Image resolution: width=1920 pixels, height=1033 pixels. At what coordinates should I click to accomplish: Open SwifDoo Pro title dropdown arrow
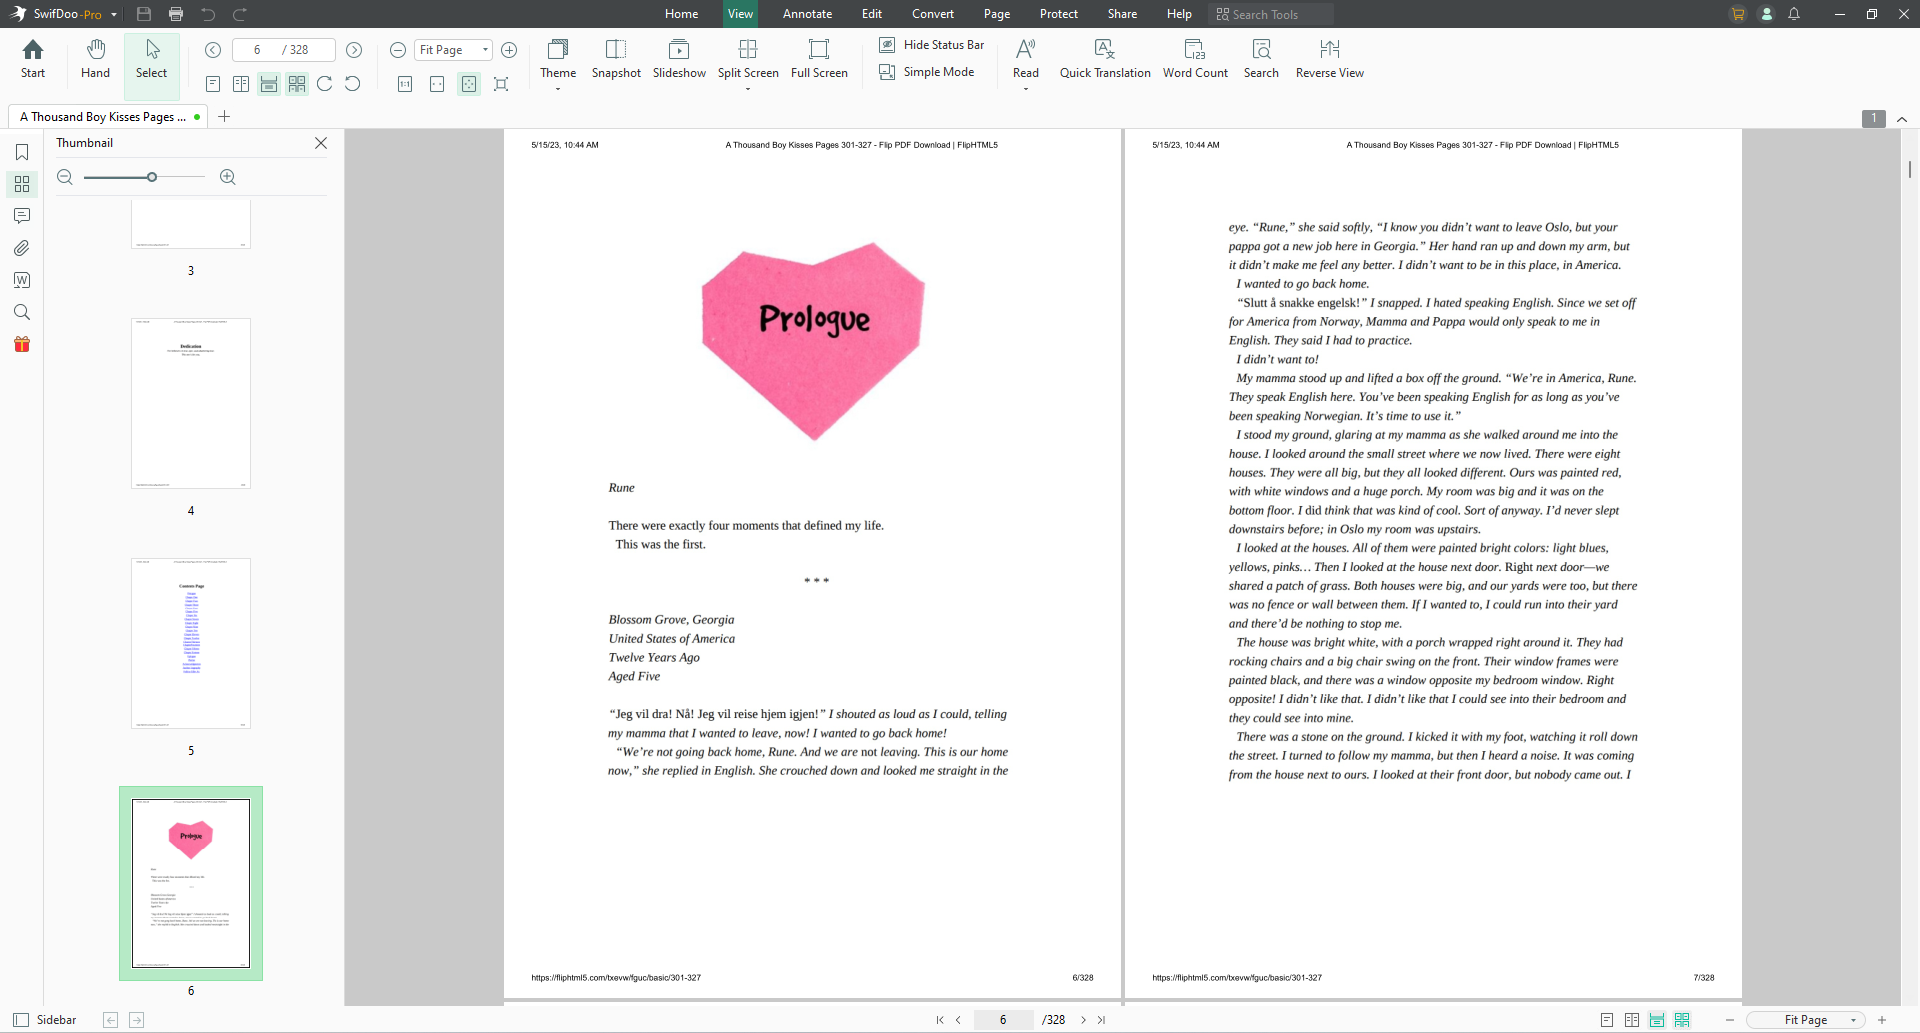coord(114,14)
